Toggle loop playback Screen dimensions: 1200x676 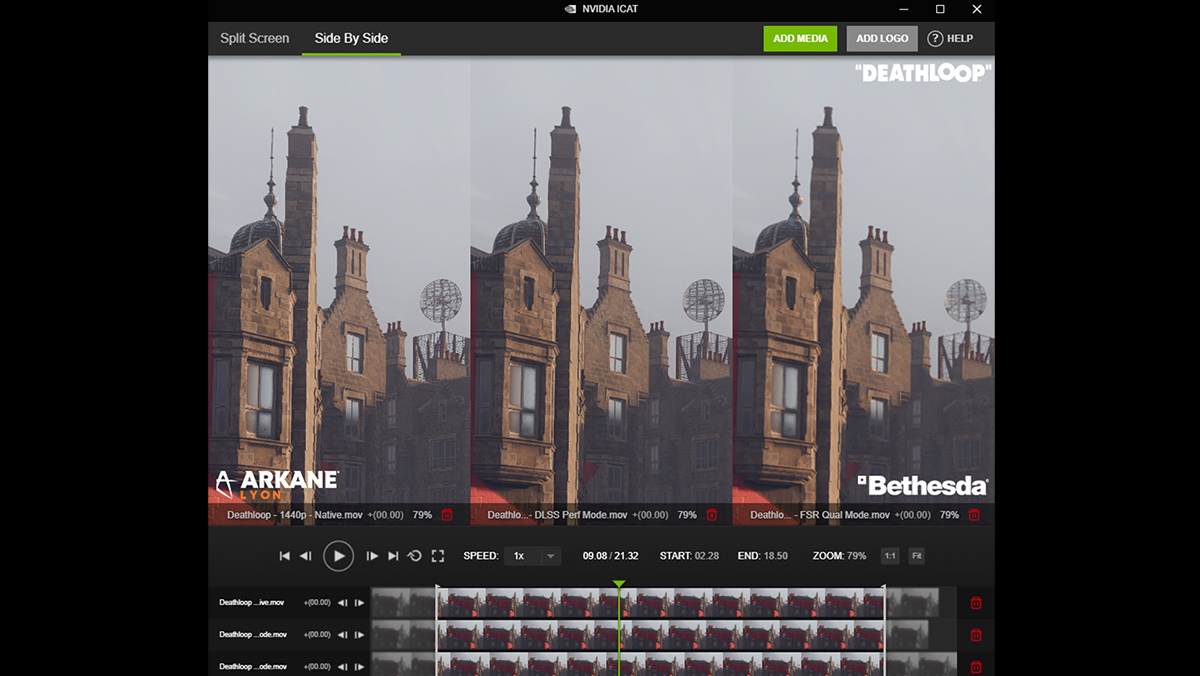[x=415, y=555]
